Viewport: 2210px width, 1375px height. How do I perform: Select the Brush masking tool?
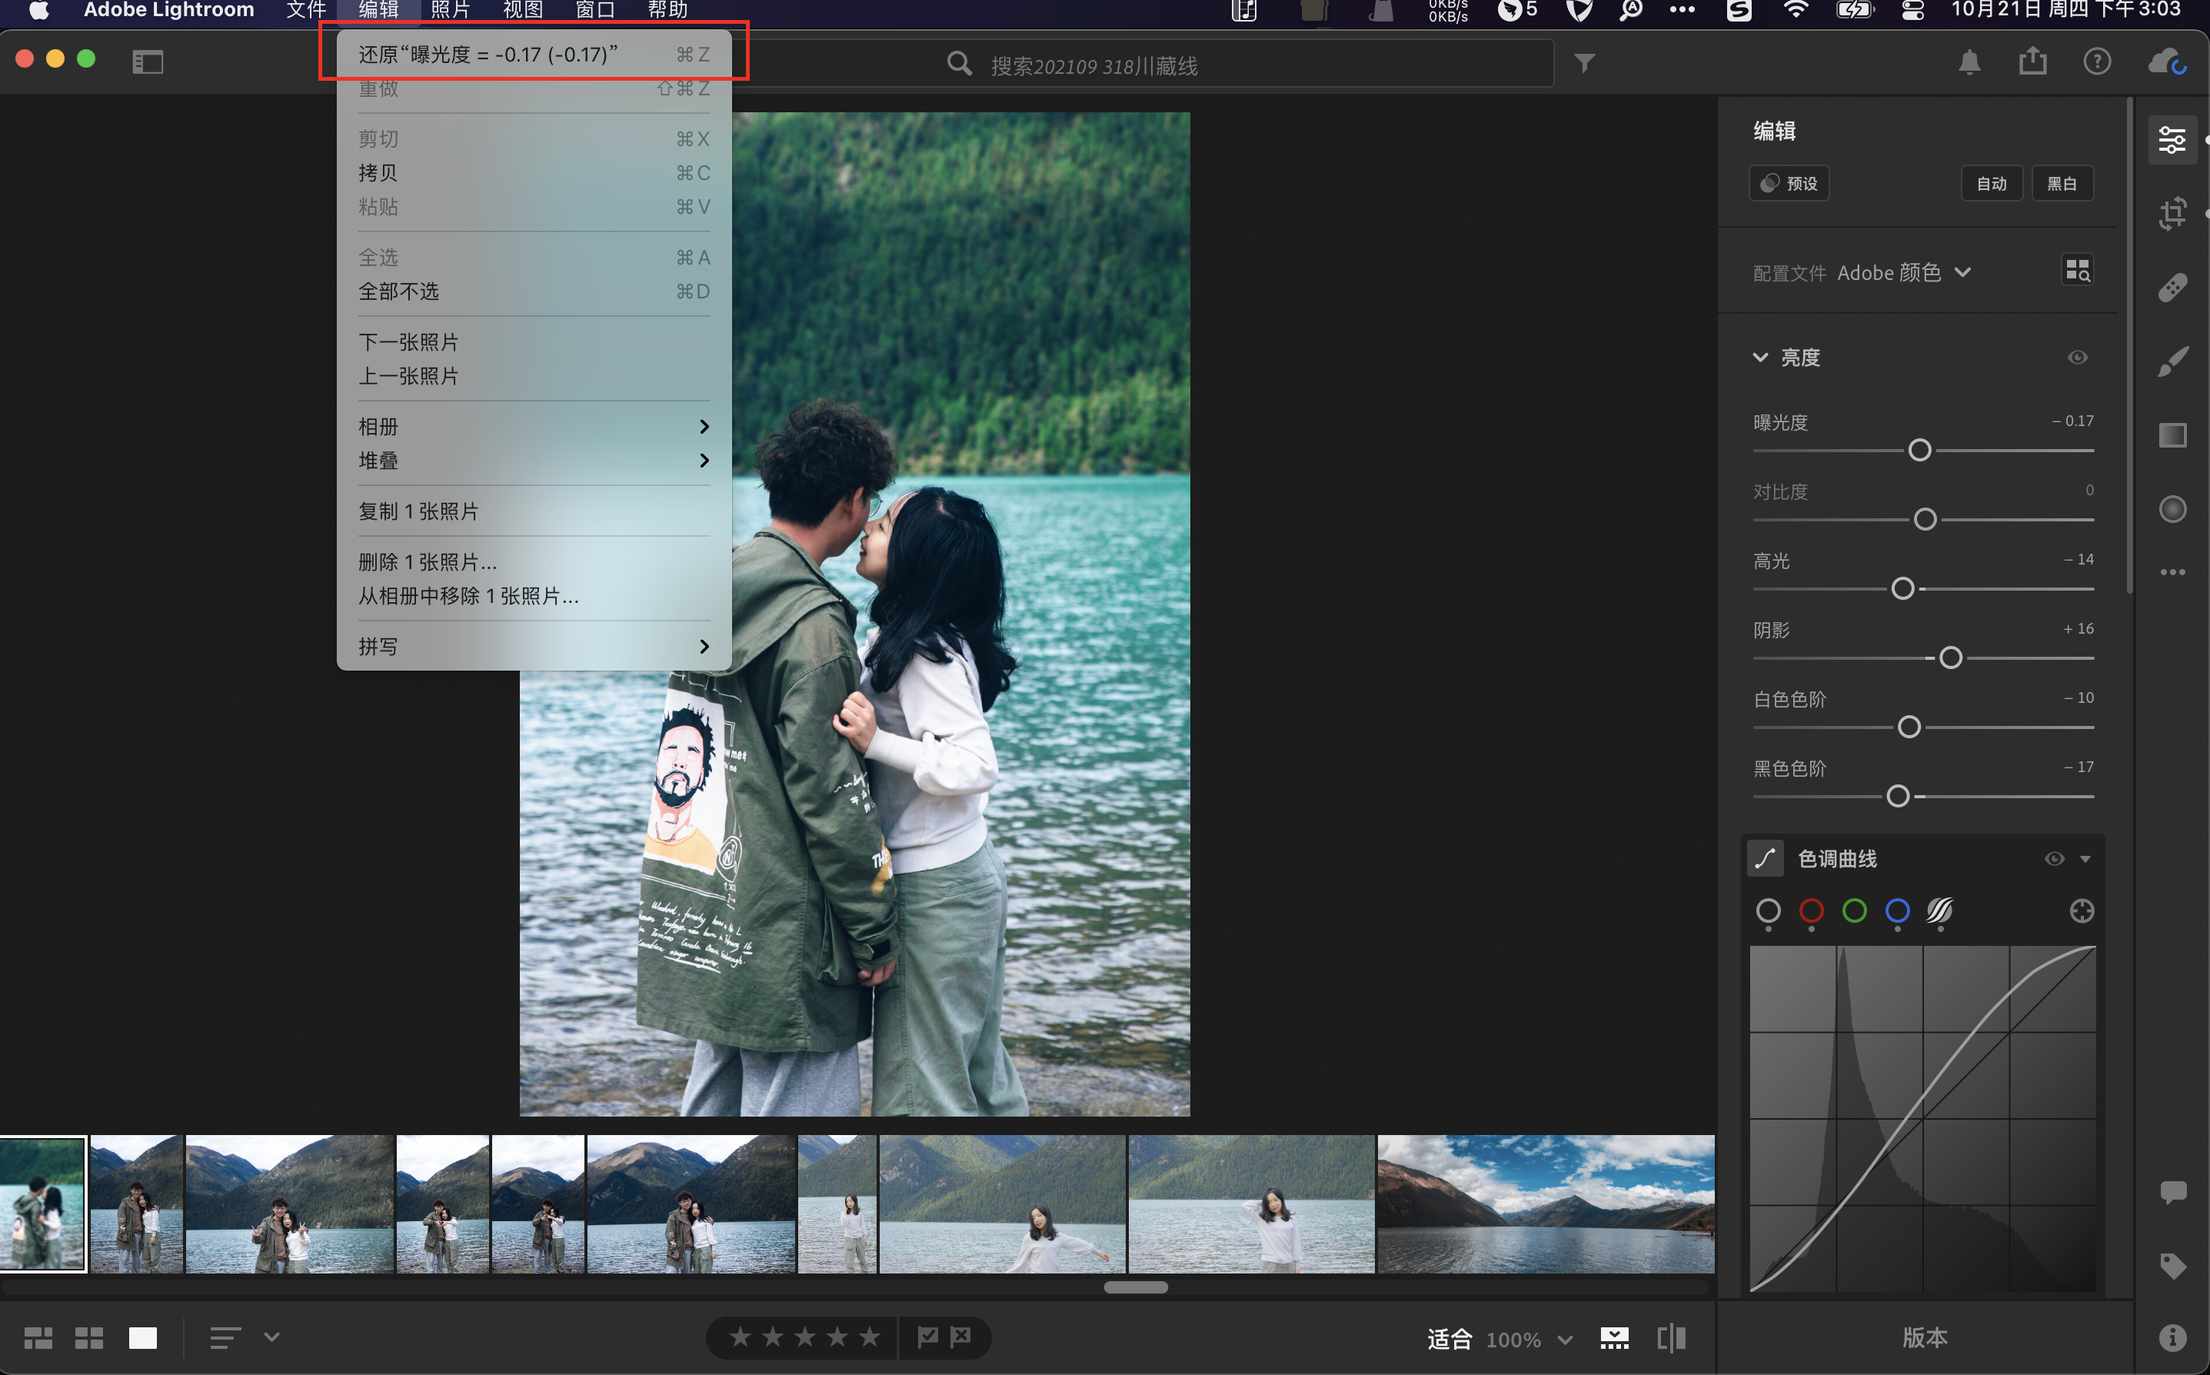pos(2172,361)
